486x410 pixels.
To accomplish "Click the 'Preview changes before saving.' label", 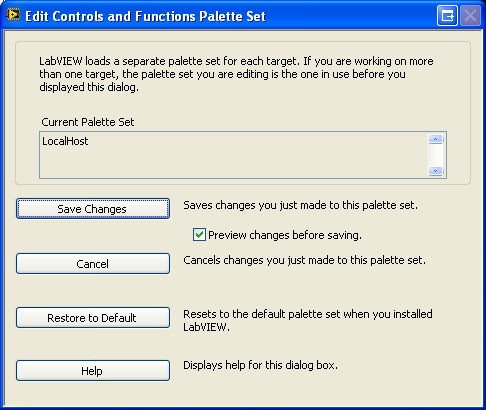I will (285, 235).
